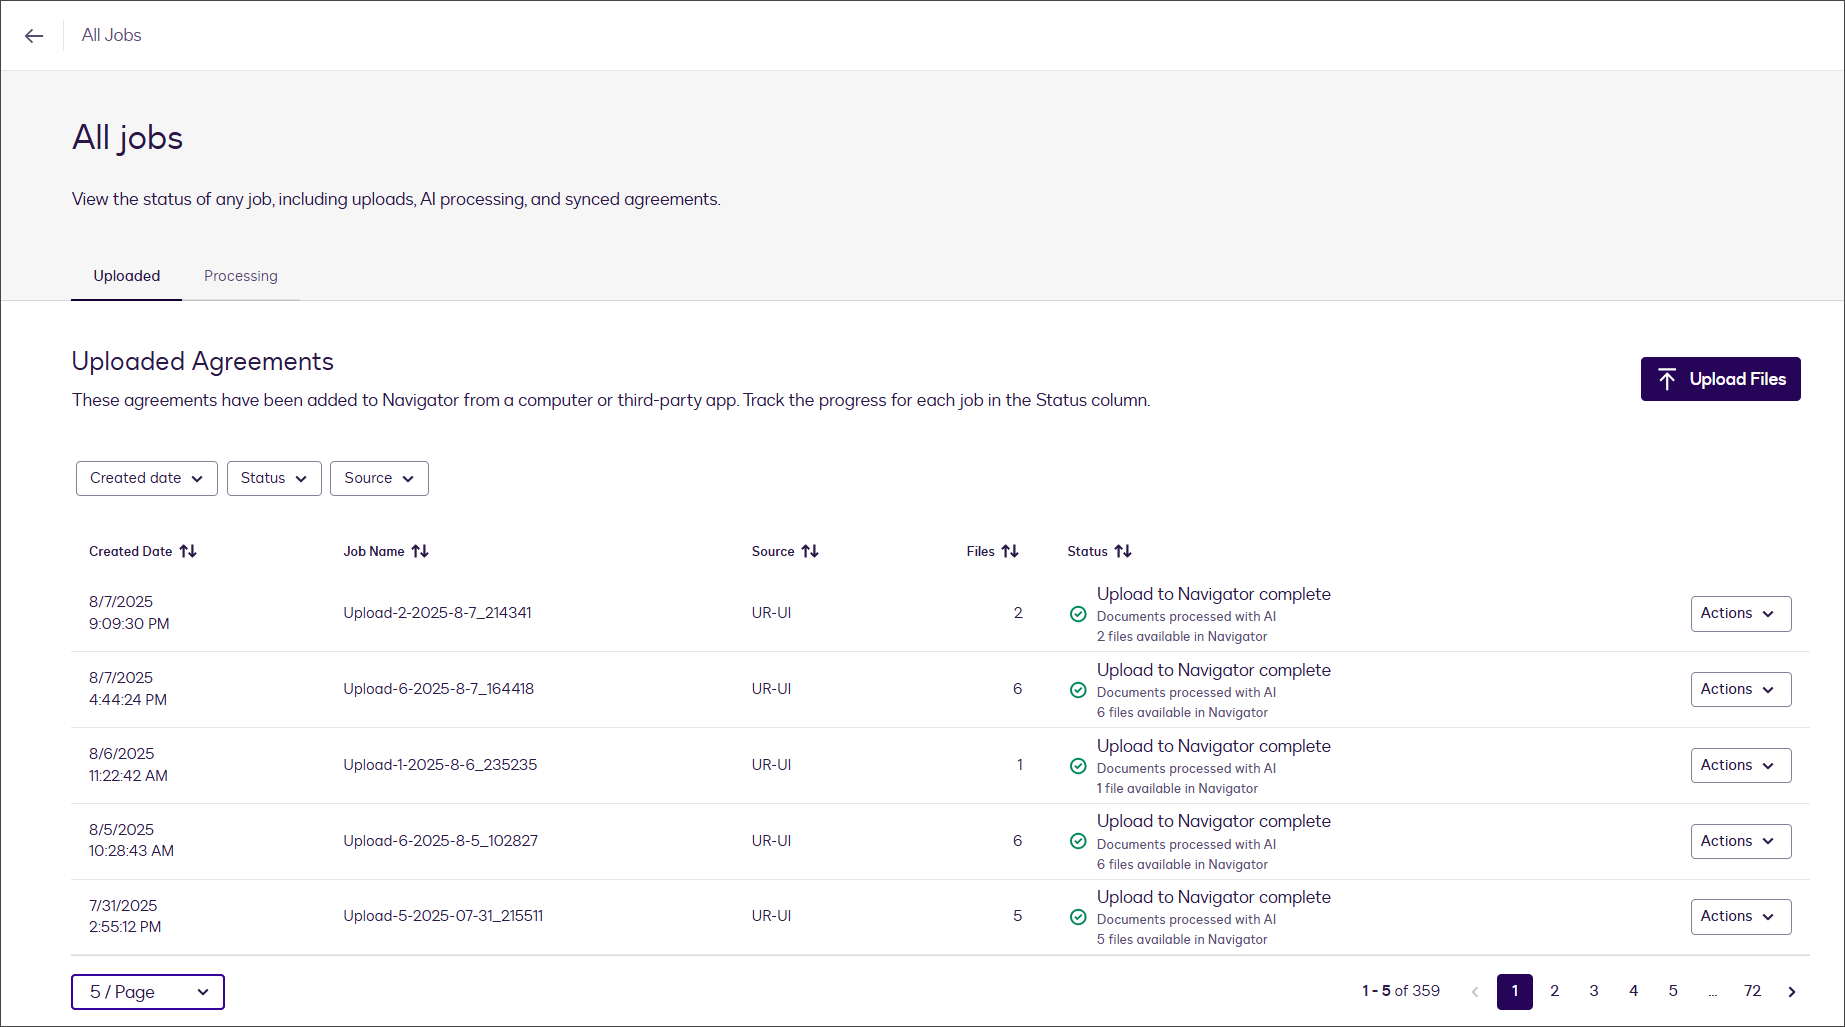Click the Upload Files button
1845x1027 pixels.
pyautogui.click(x=1720, y=379)
